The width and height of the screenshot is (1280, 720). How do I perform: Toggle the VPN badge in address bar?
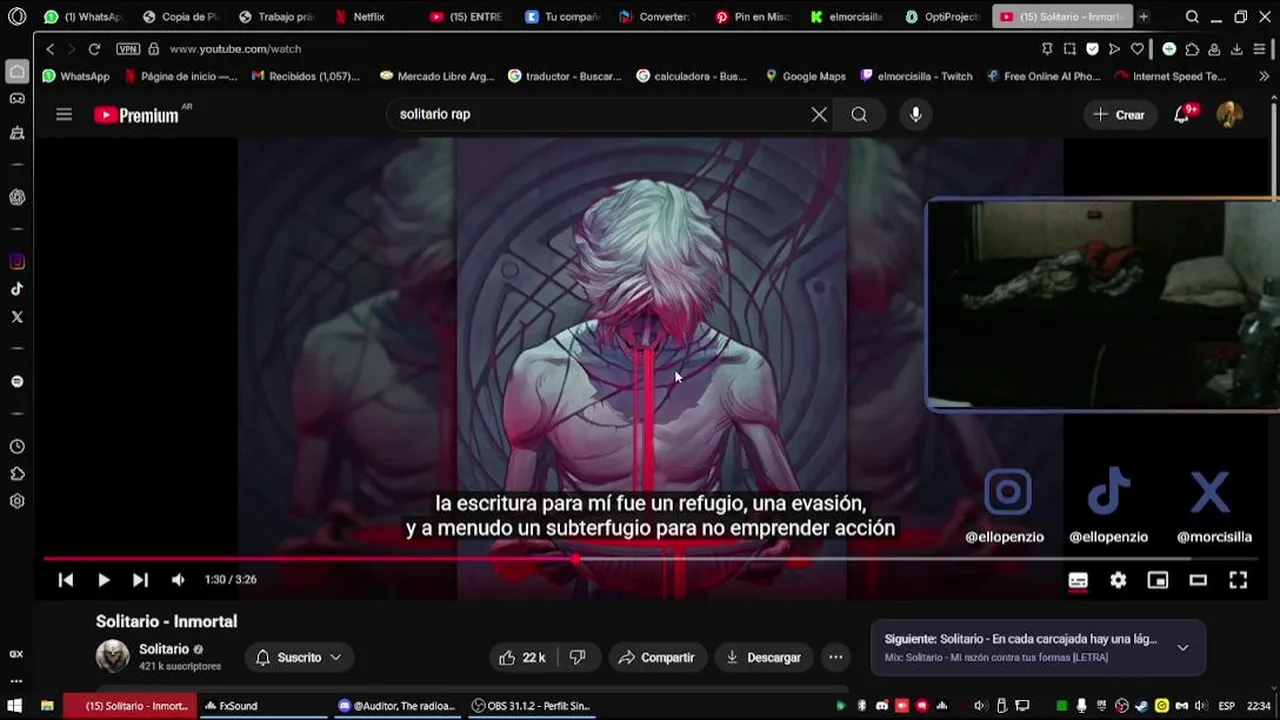pos(128,49)
